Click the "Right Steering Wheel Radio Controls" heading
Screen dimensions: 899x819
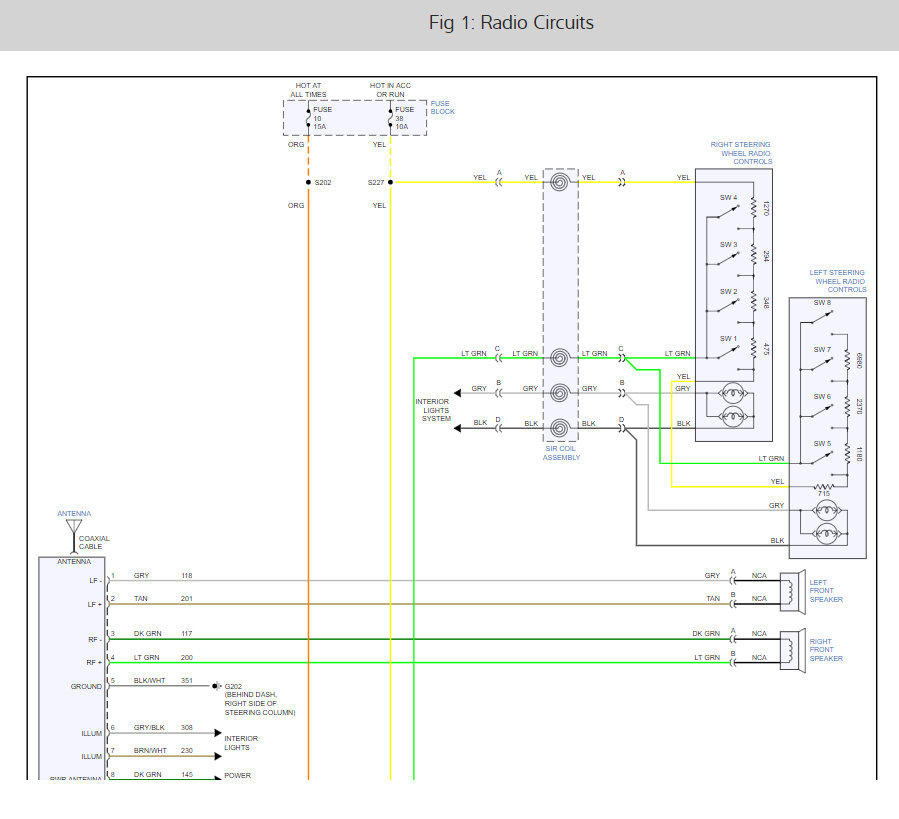pyautogui.click(x=740, y=153)
